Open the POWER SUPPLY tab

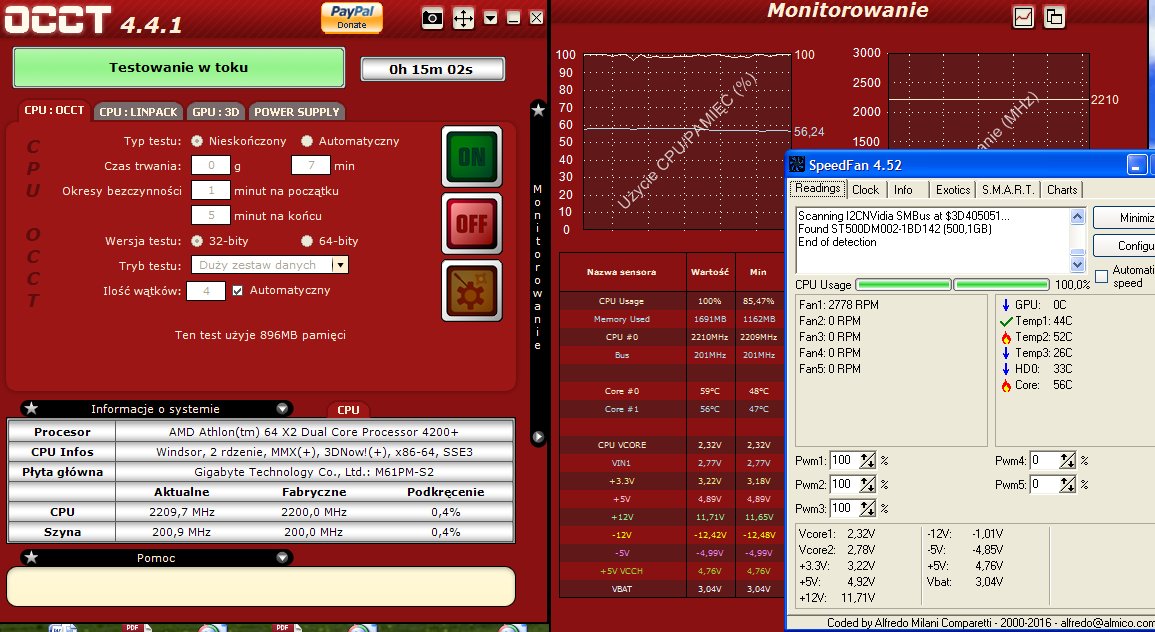[x=297, y=112]
